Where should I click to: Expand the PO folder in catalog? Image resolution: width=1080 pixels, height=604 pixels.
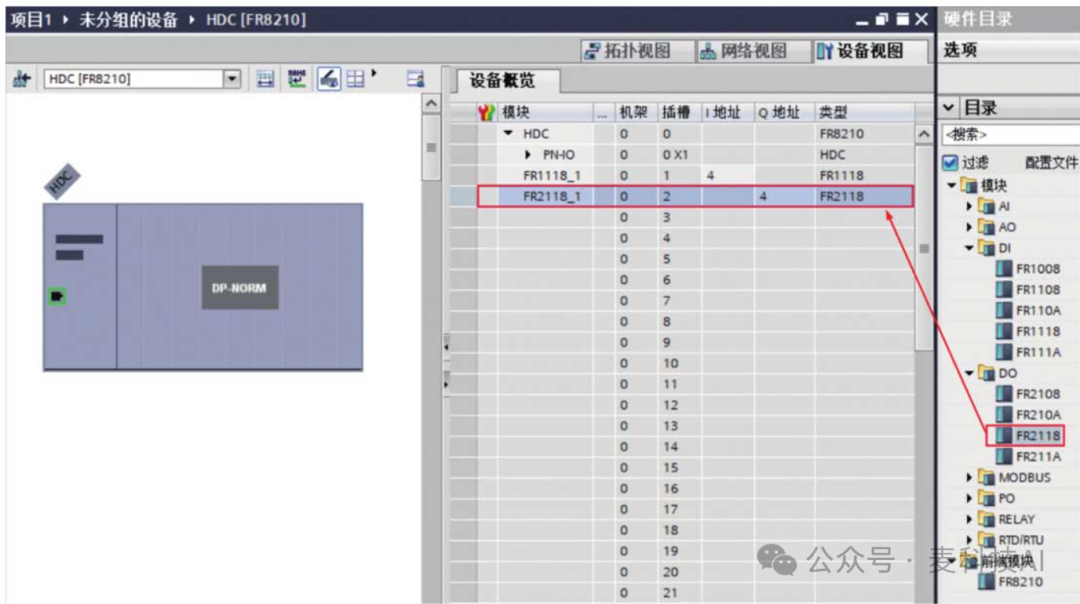pos(969,498)
